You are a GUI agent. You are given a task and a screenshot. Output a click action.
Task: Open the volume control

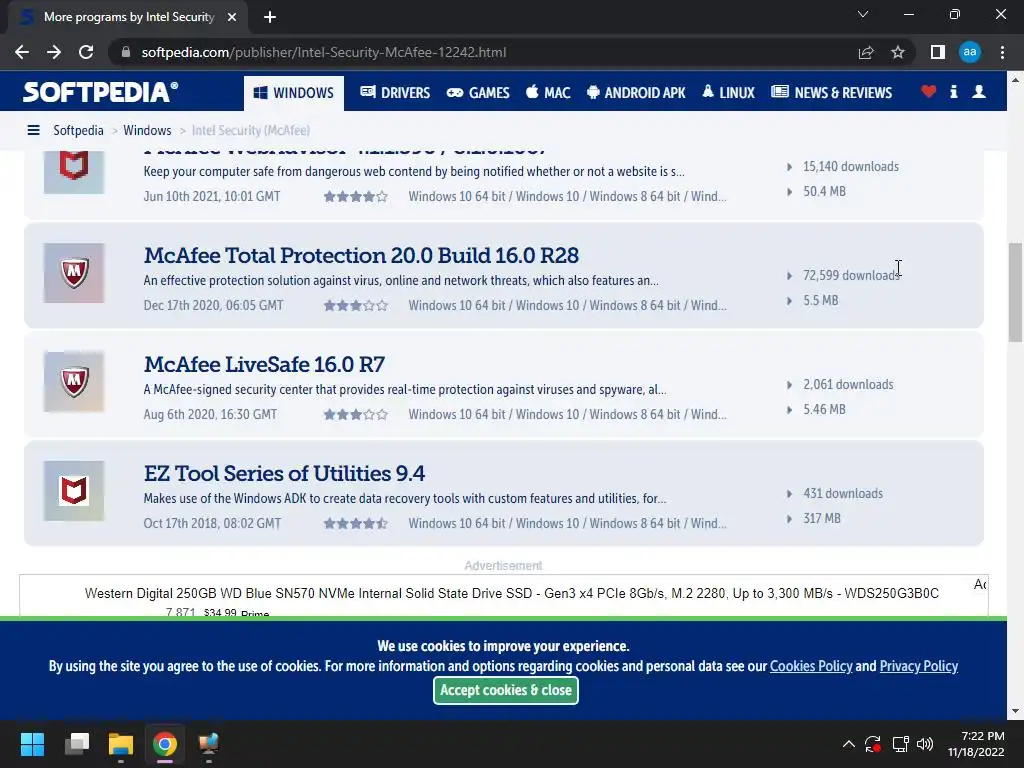tap(925, 744)
